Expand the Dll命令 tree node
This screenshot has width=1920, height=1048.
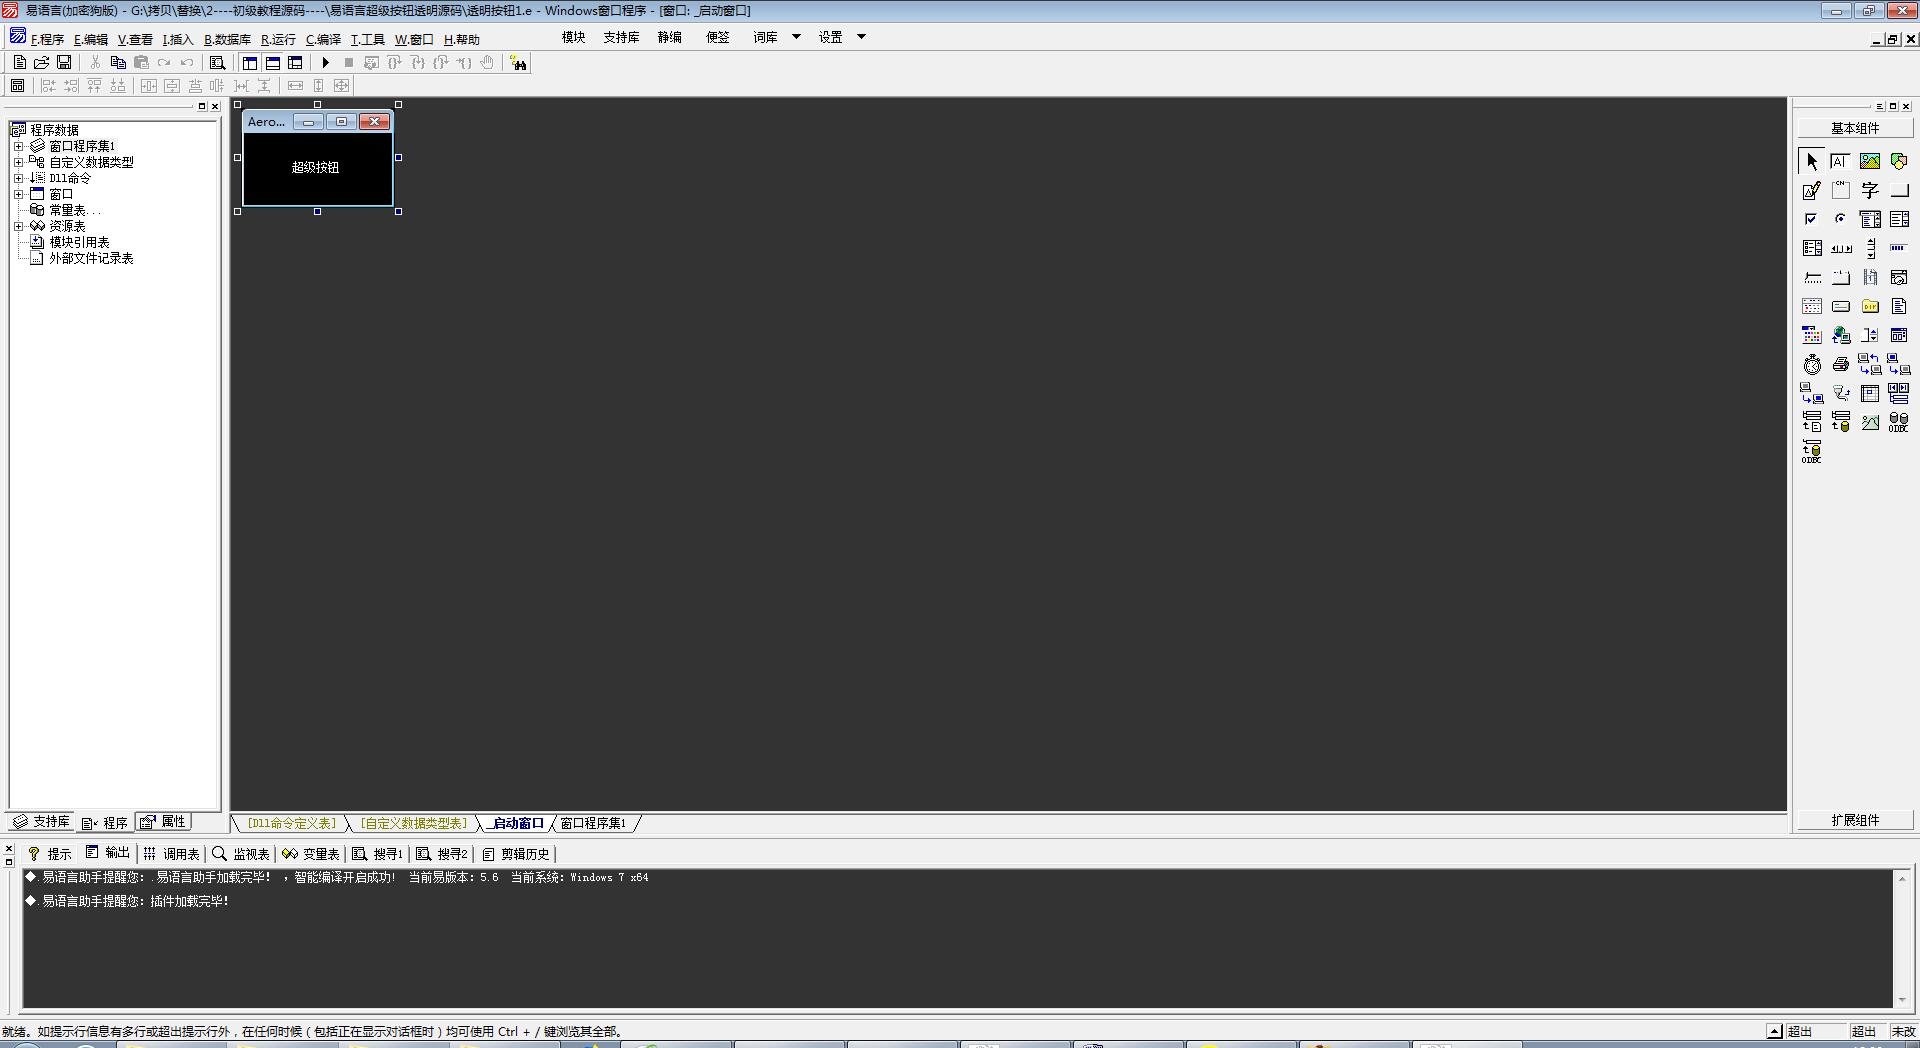tap(18, 178)
